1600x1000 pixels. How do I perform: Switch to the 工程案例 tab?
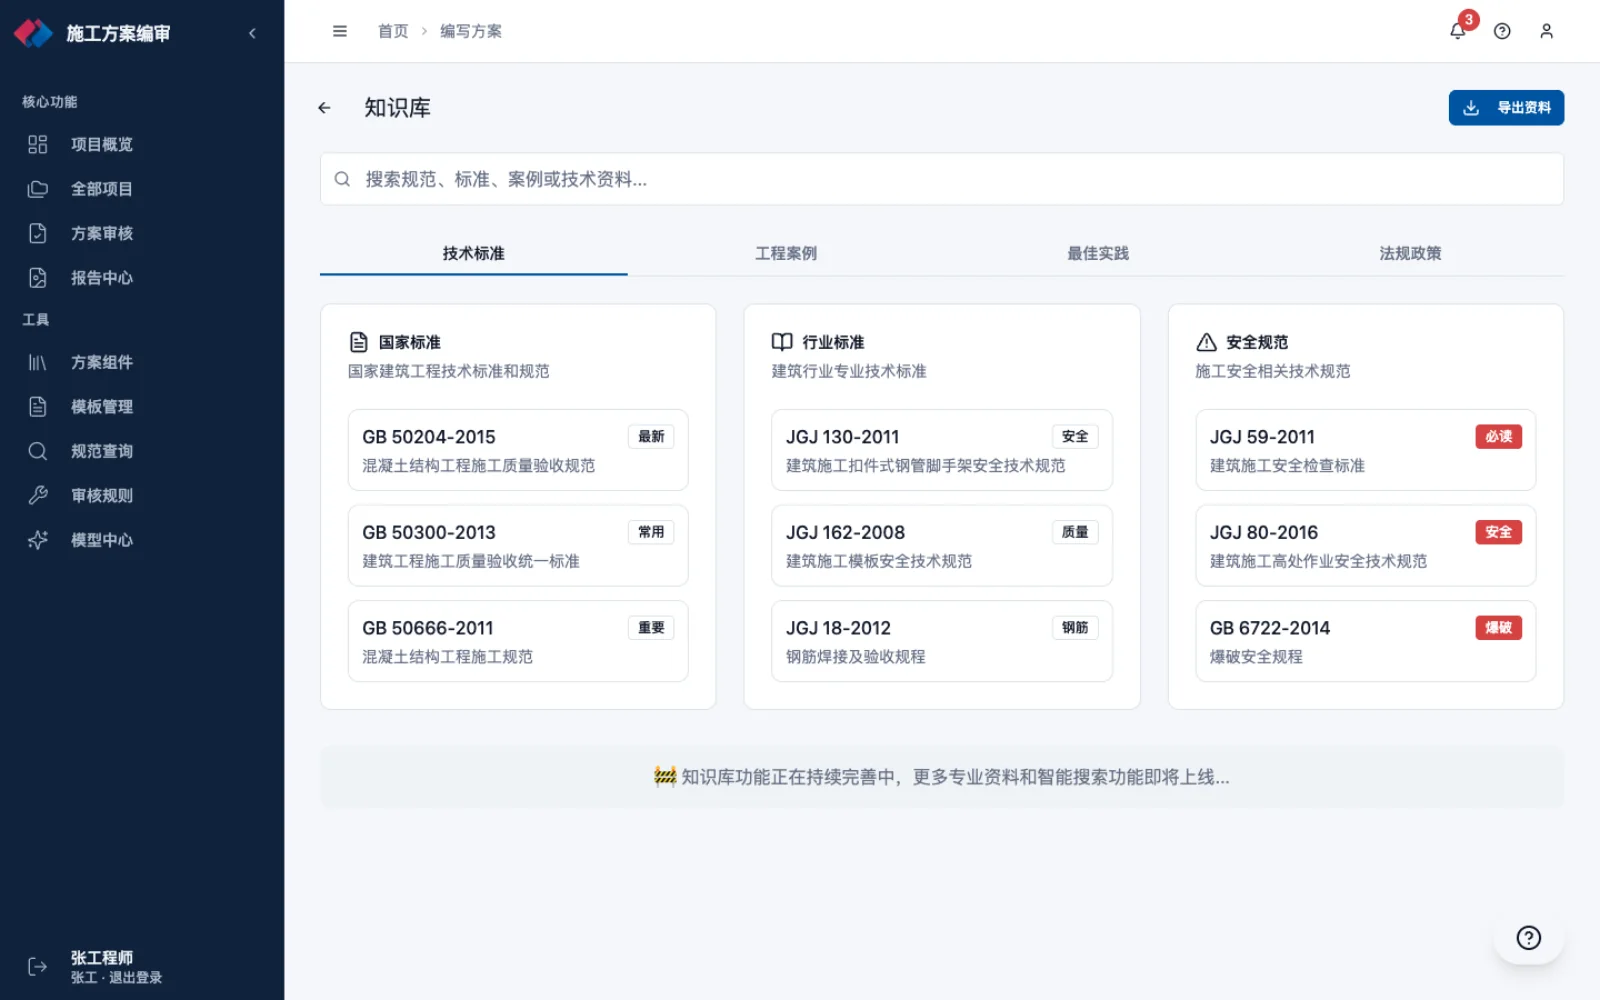786,254
